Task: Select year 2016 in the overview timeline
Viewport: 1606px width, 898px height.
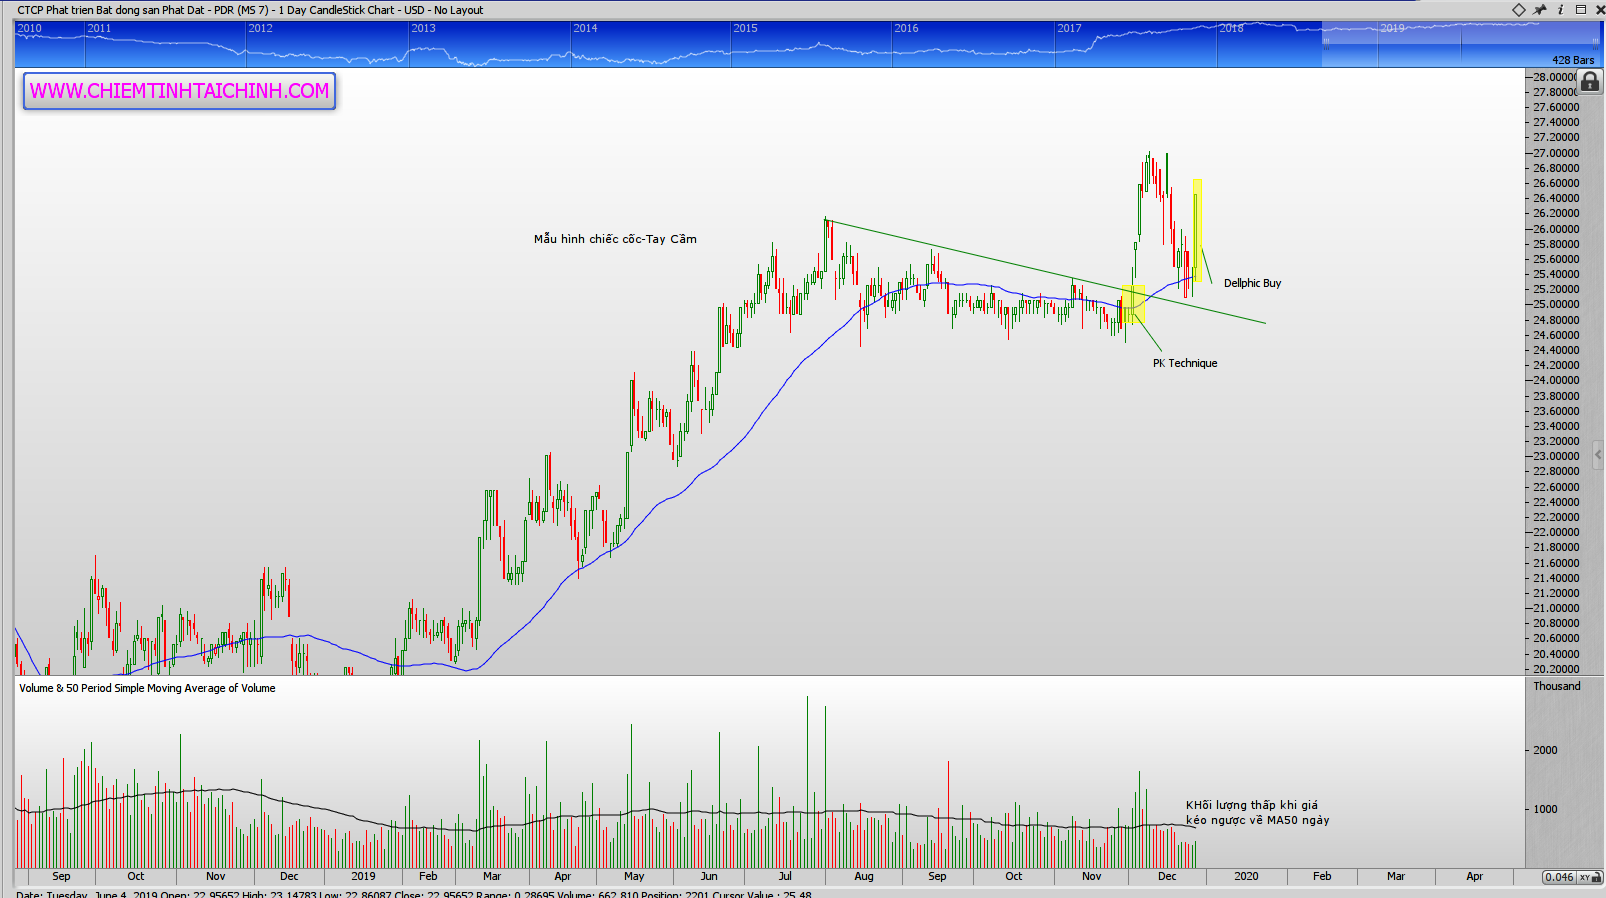Action: click(x=906, y=28)
